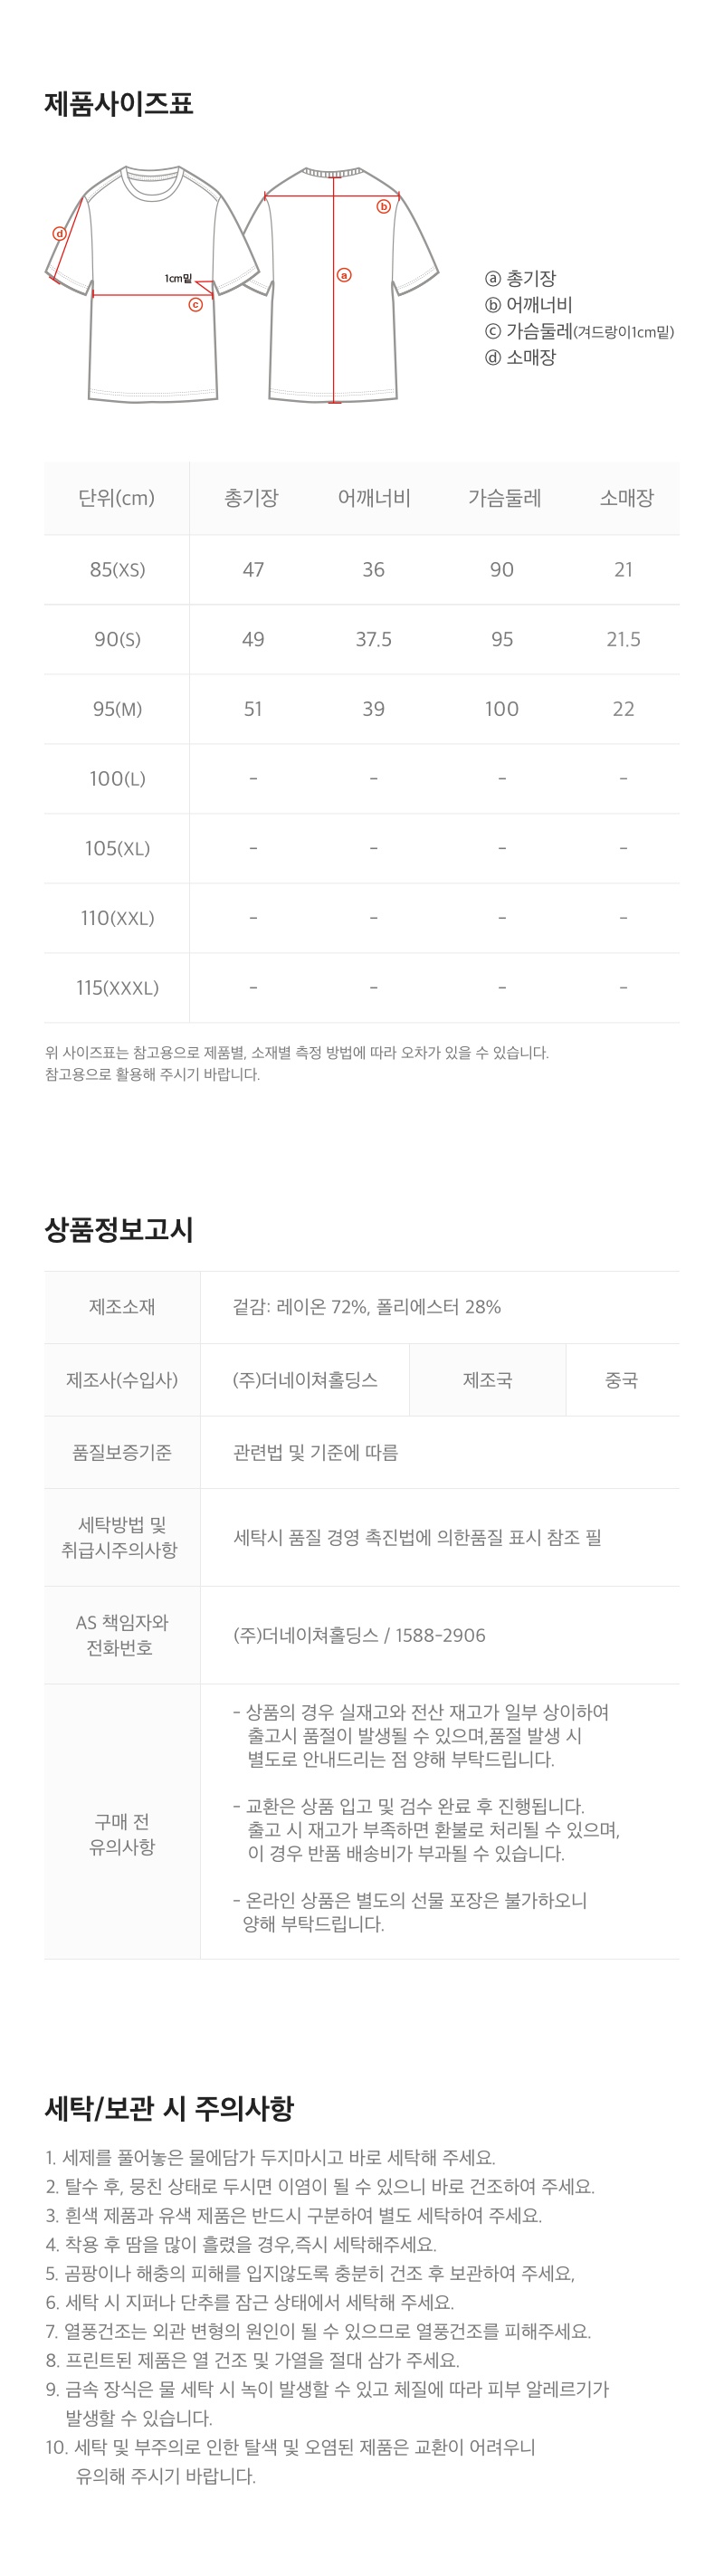Click the ⓓ sleeve marker on front shirt
The image size is (724, 2576).
point(59,234)
